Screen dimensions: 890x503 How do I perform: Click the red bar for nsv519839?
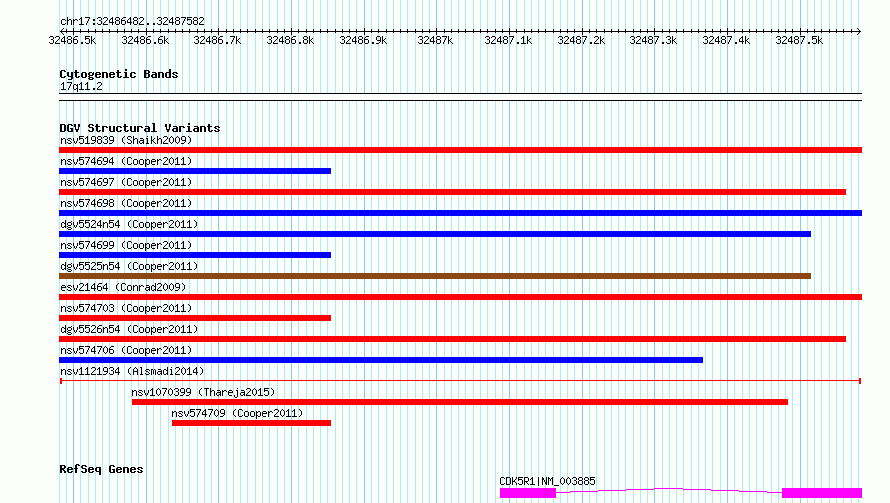pyautogui.click(x=460, y=150)
